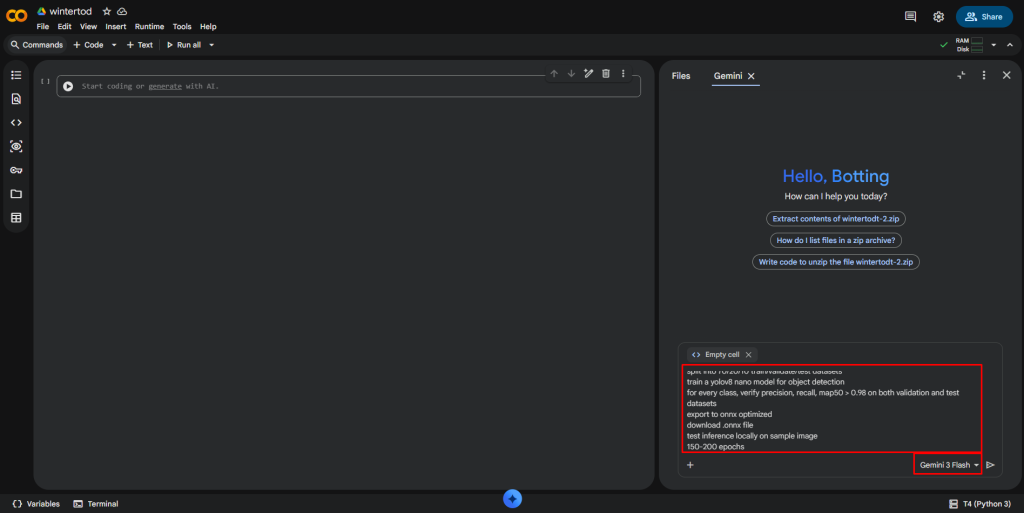Click How do I list files suggestion
The height and width of the screenshot is (513, 1024).
tap(835, 240)
